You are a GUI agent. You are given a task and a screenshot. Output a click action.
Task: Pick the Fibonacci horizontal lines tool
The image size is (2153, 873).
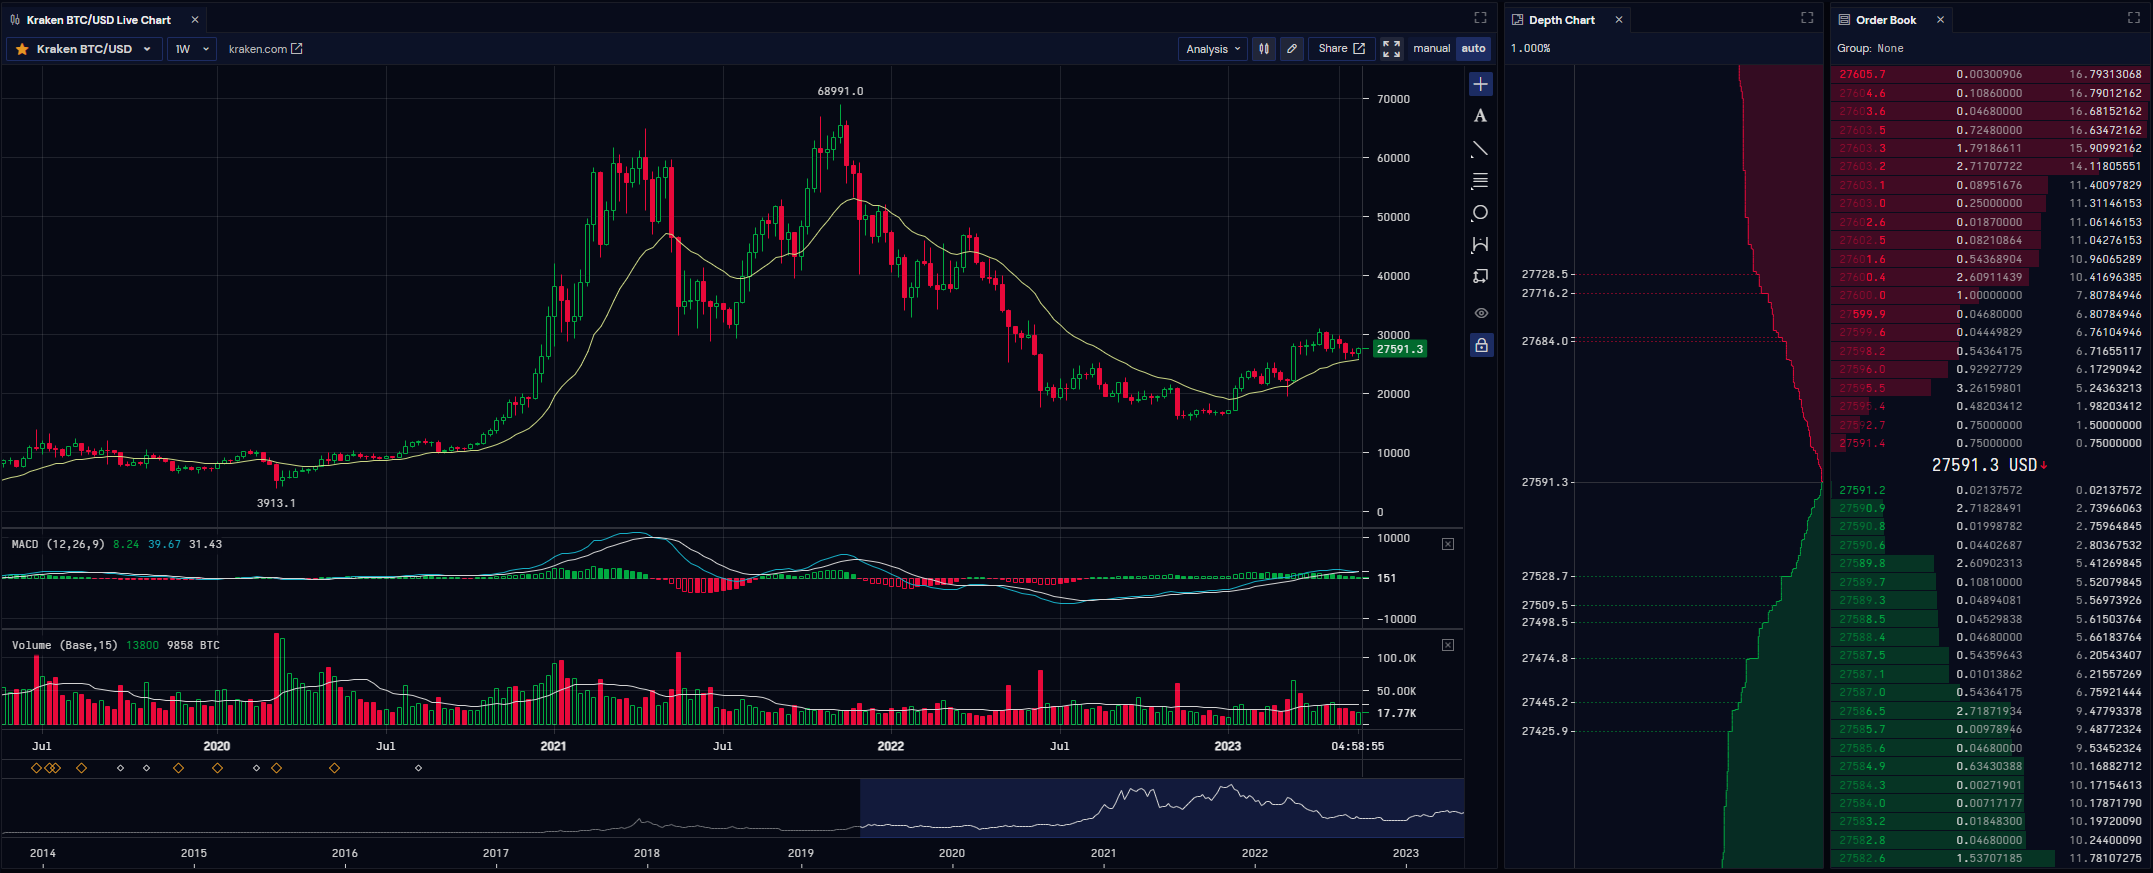click(1480, 181)
